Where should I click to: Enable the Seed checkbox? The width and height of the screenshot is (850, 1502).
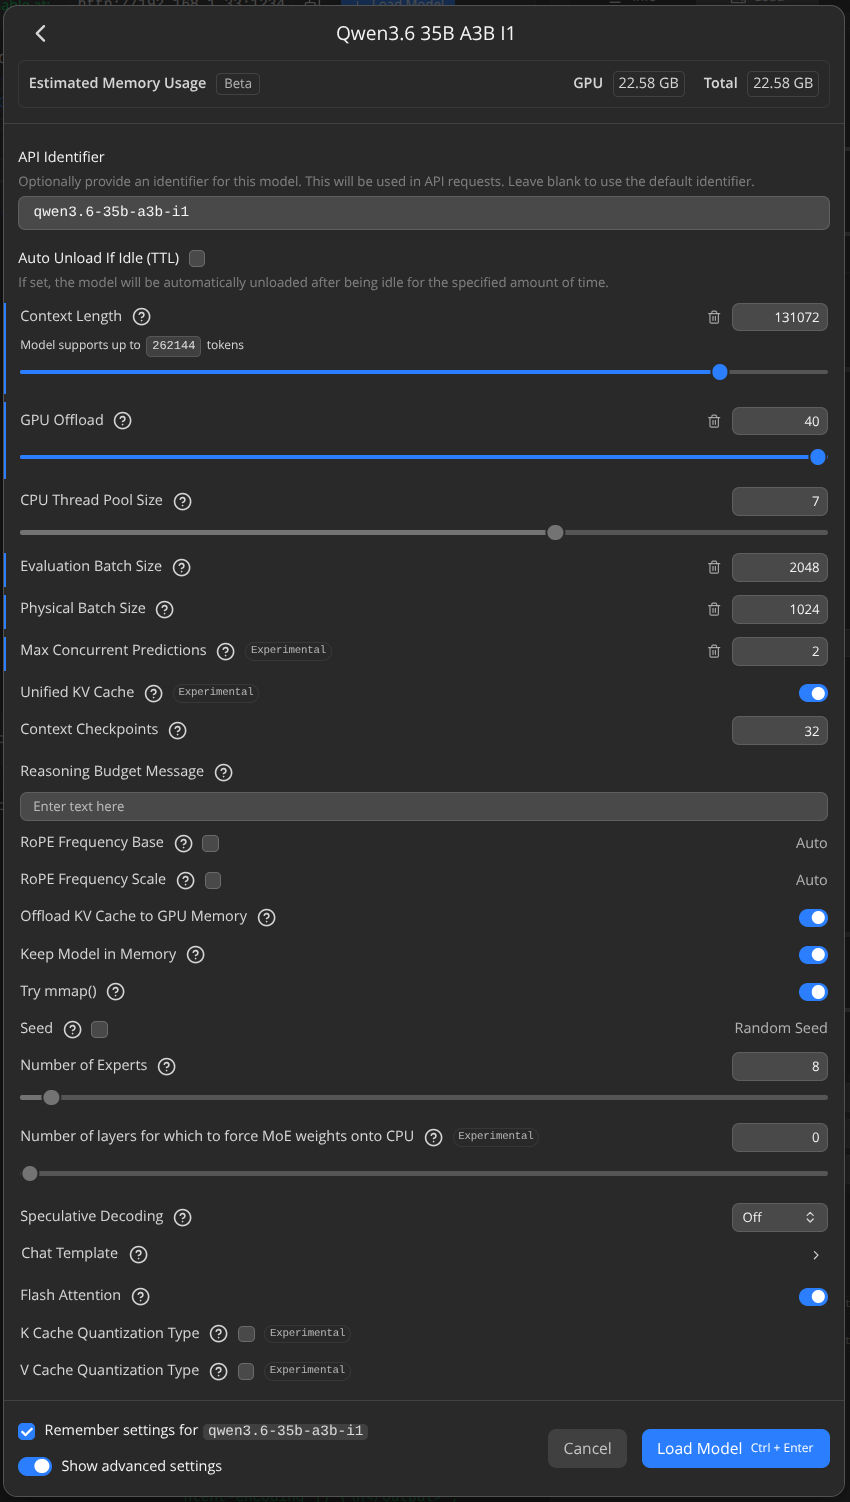click(100, 1029)
